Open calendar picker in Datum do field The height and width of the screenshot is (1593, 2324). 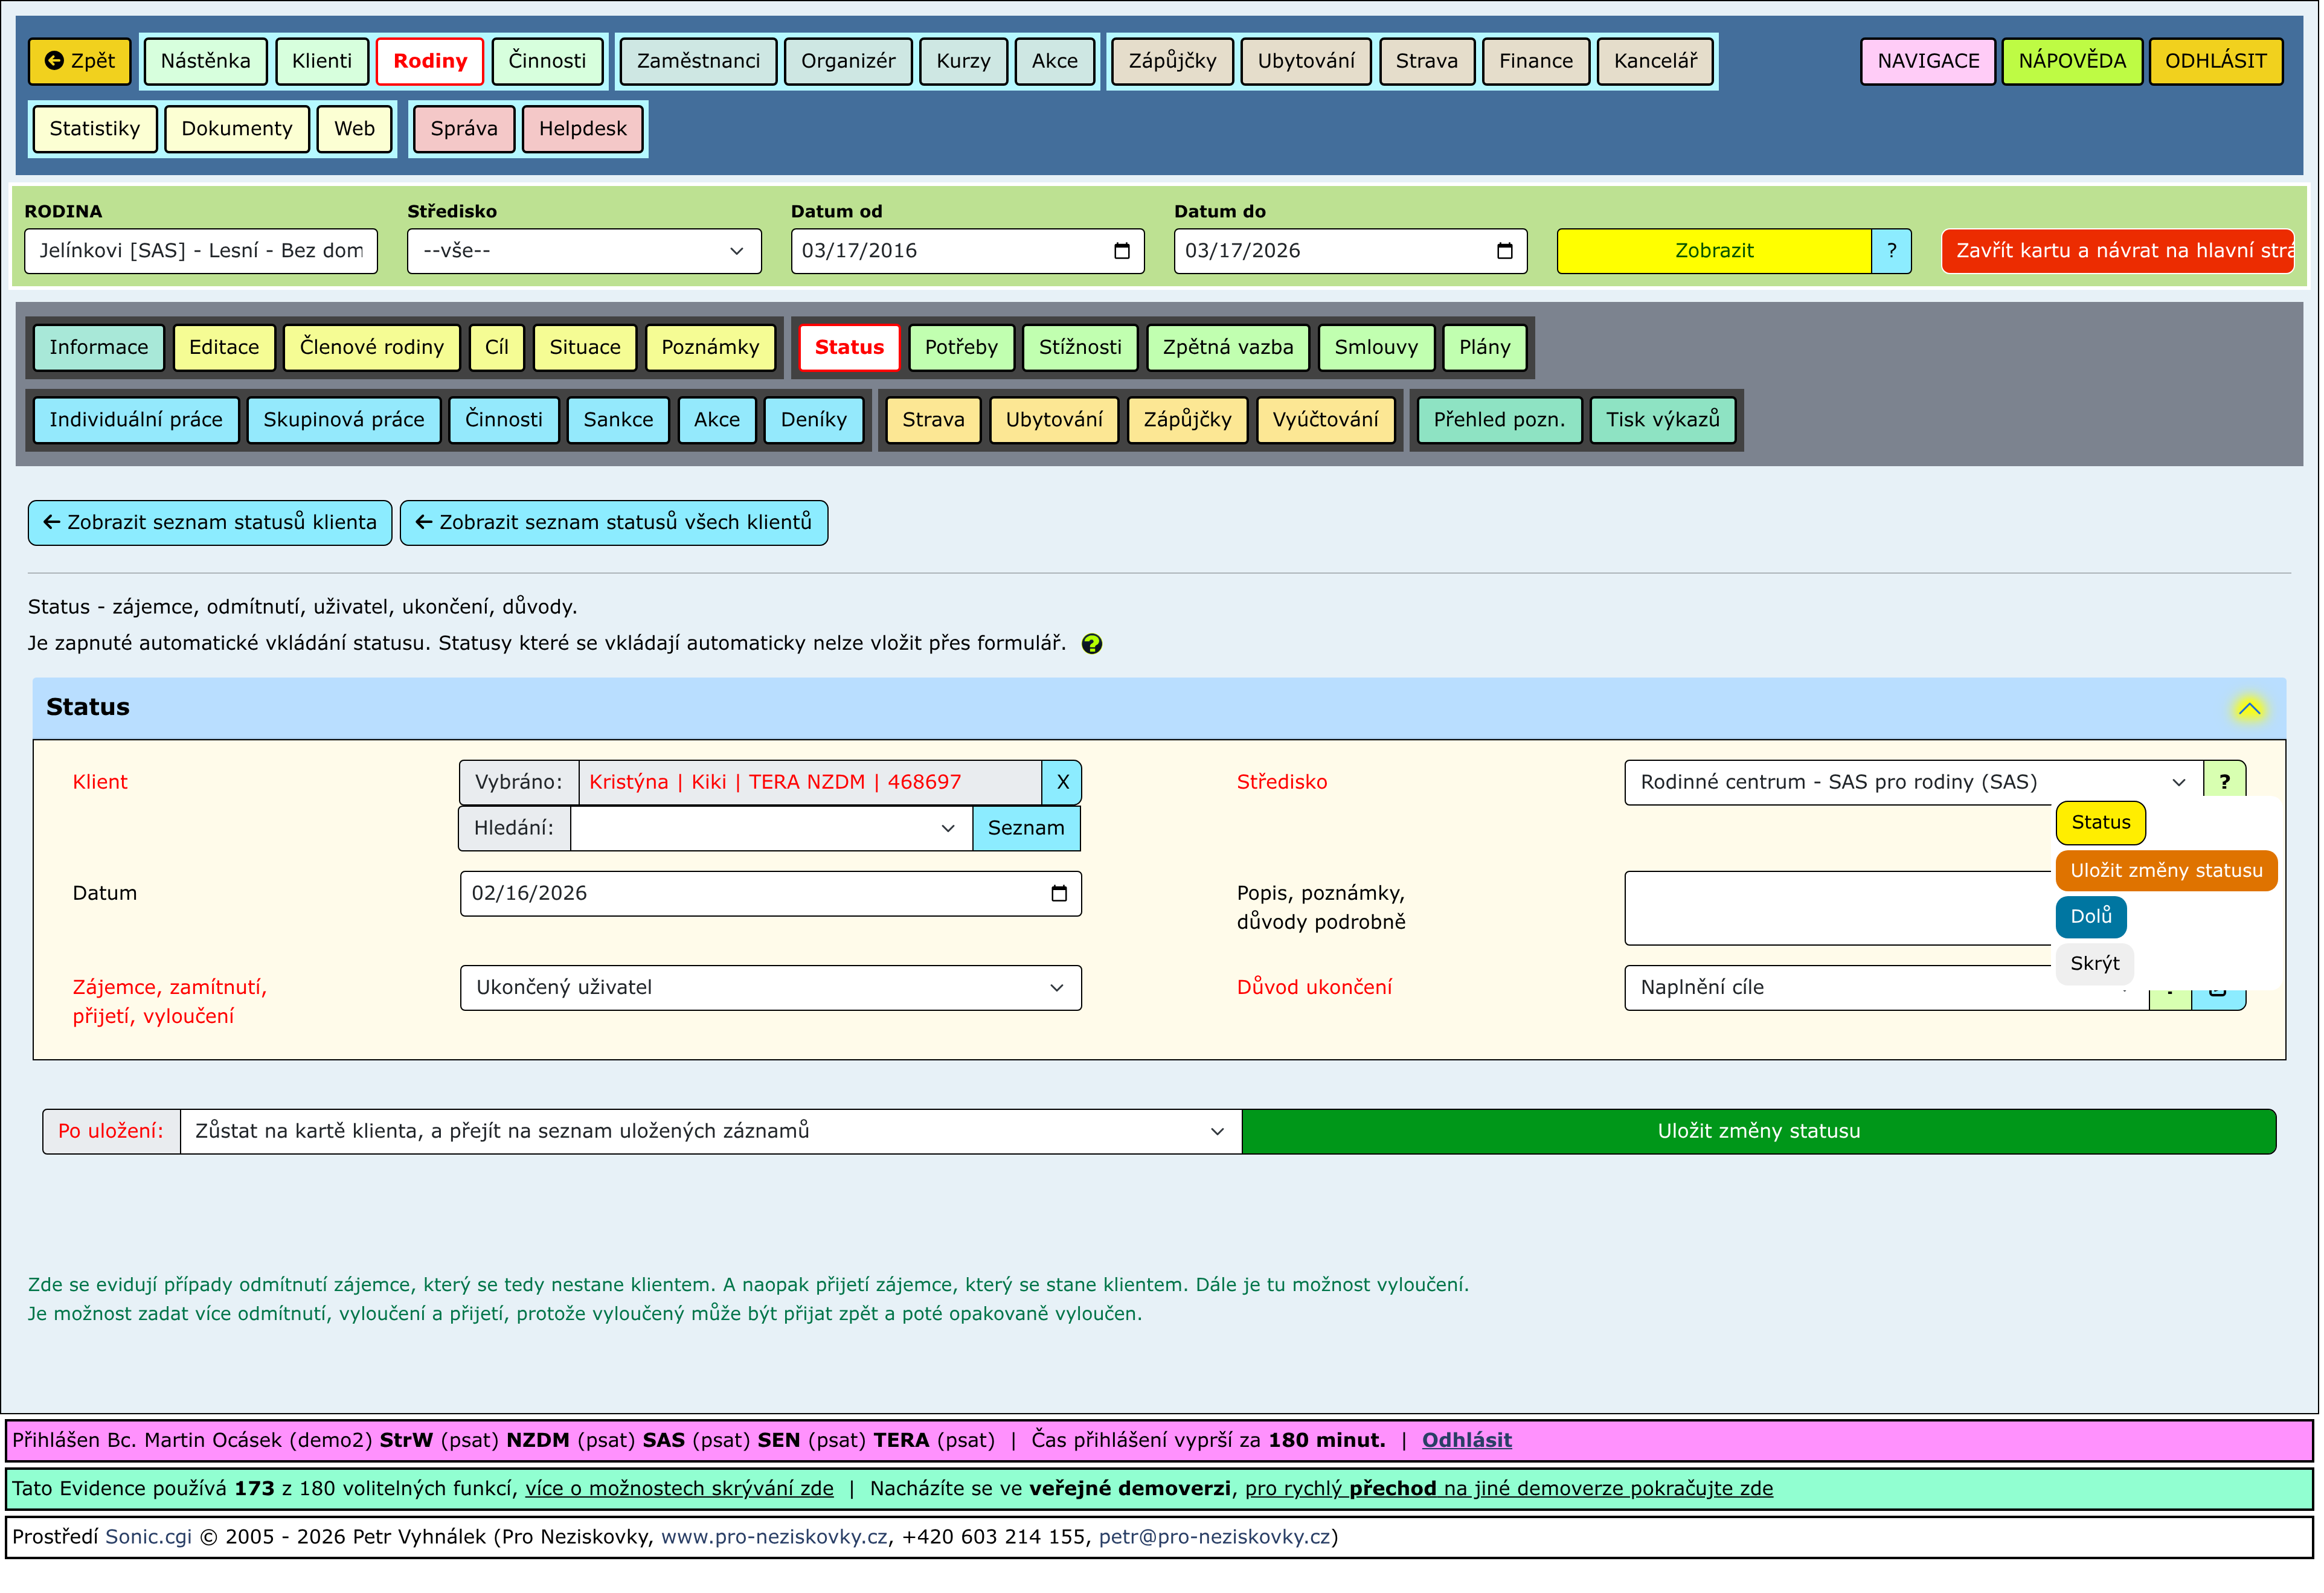pyautogui.click(x=1504, y=251)
